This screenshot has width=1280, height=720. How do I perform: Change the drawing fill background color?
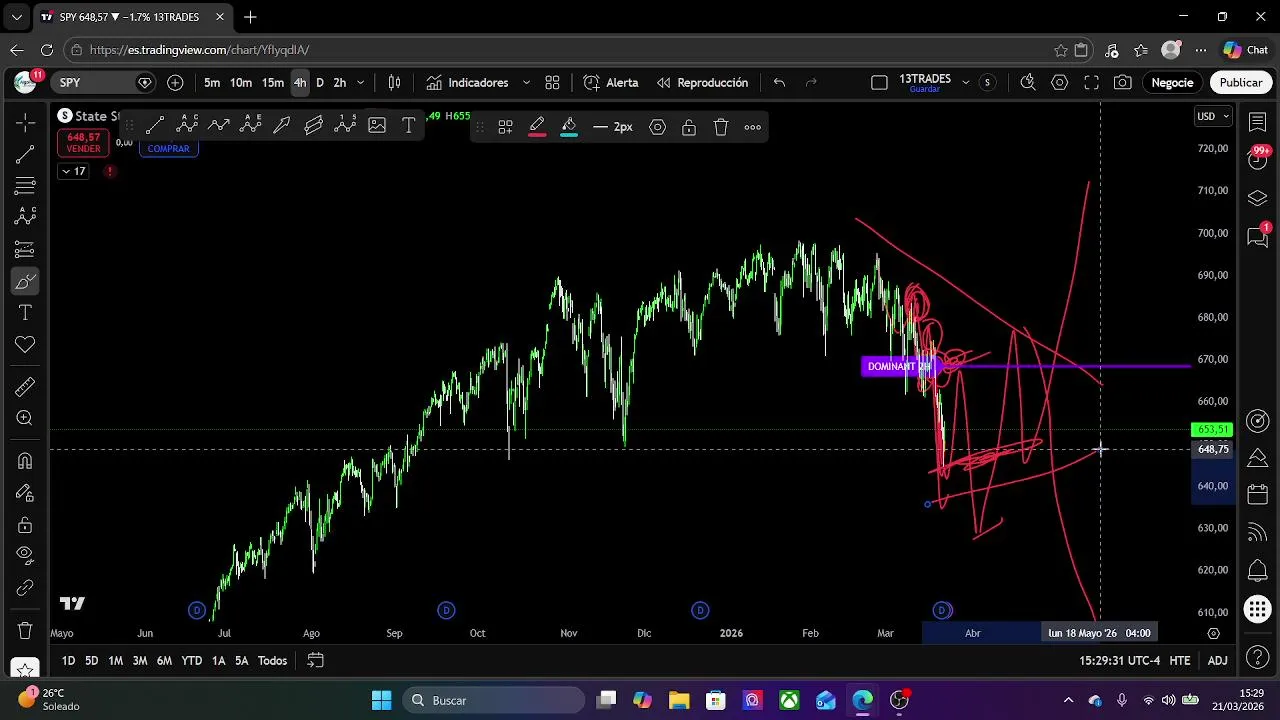tap(569, 127)
